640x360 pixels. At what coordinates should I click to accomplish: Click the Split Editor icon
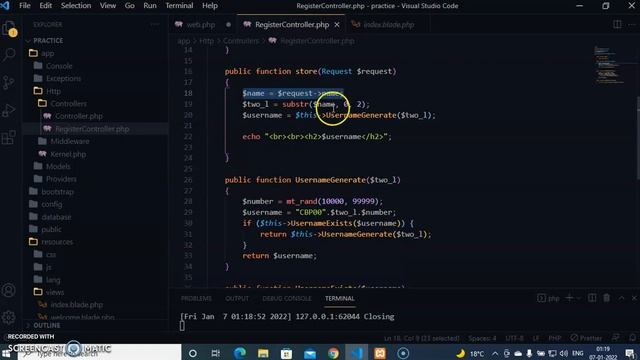pyautogui.click(x=617, y=24)
